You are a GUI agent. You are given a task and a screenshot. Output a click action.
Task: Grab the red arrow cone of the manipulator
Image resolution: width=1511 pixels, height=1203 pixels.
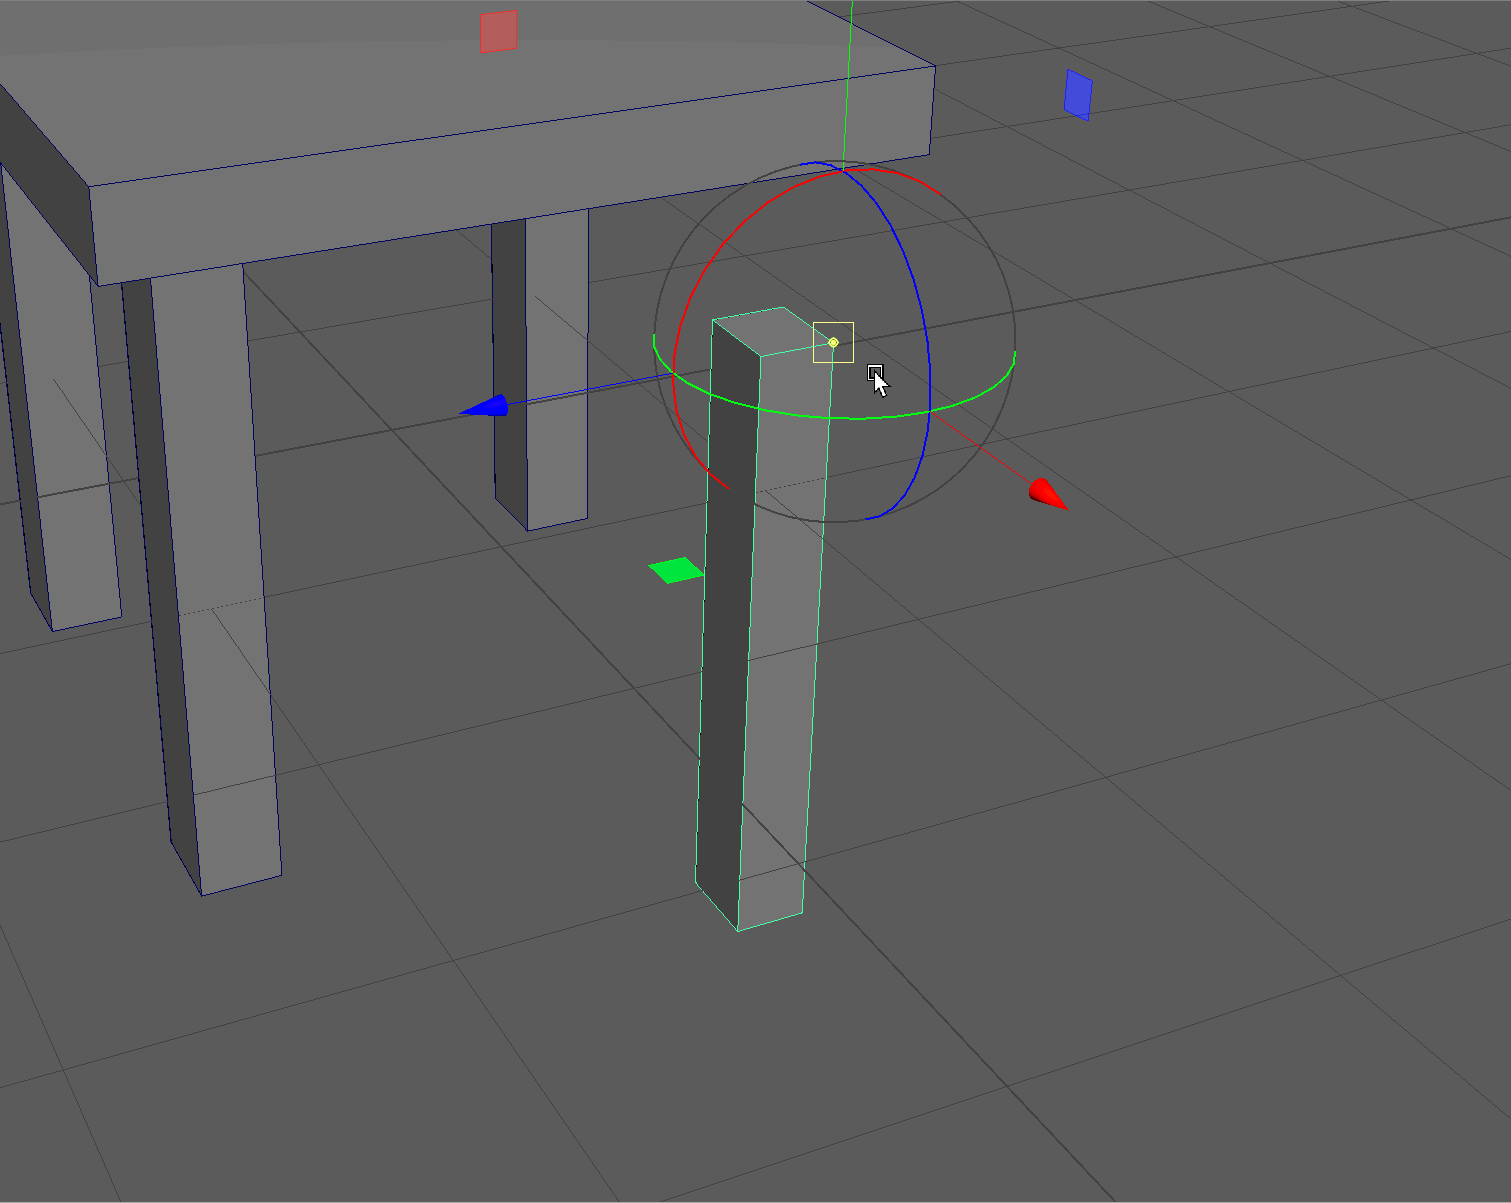coord(1046,494)
